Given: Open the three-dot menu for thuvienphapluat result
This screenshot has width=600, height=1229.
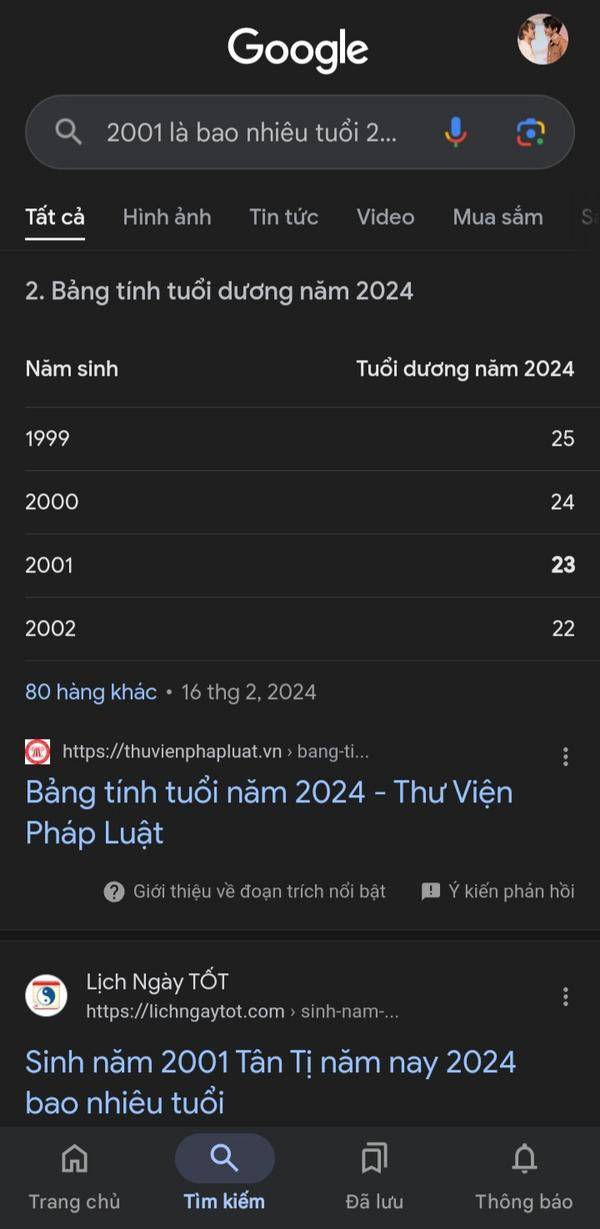Looking at the screenshot, I should click(x=565, y=756).
